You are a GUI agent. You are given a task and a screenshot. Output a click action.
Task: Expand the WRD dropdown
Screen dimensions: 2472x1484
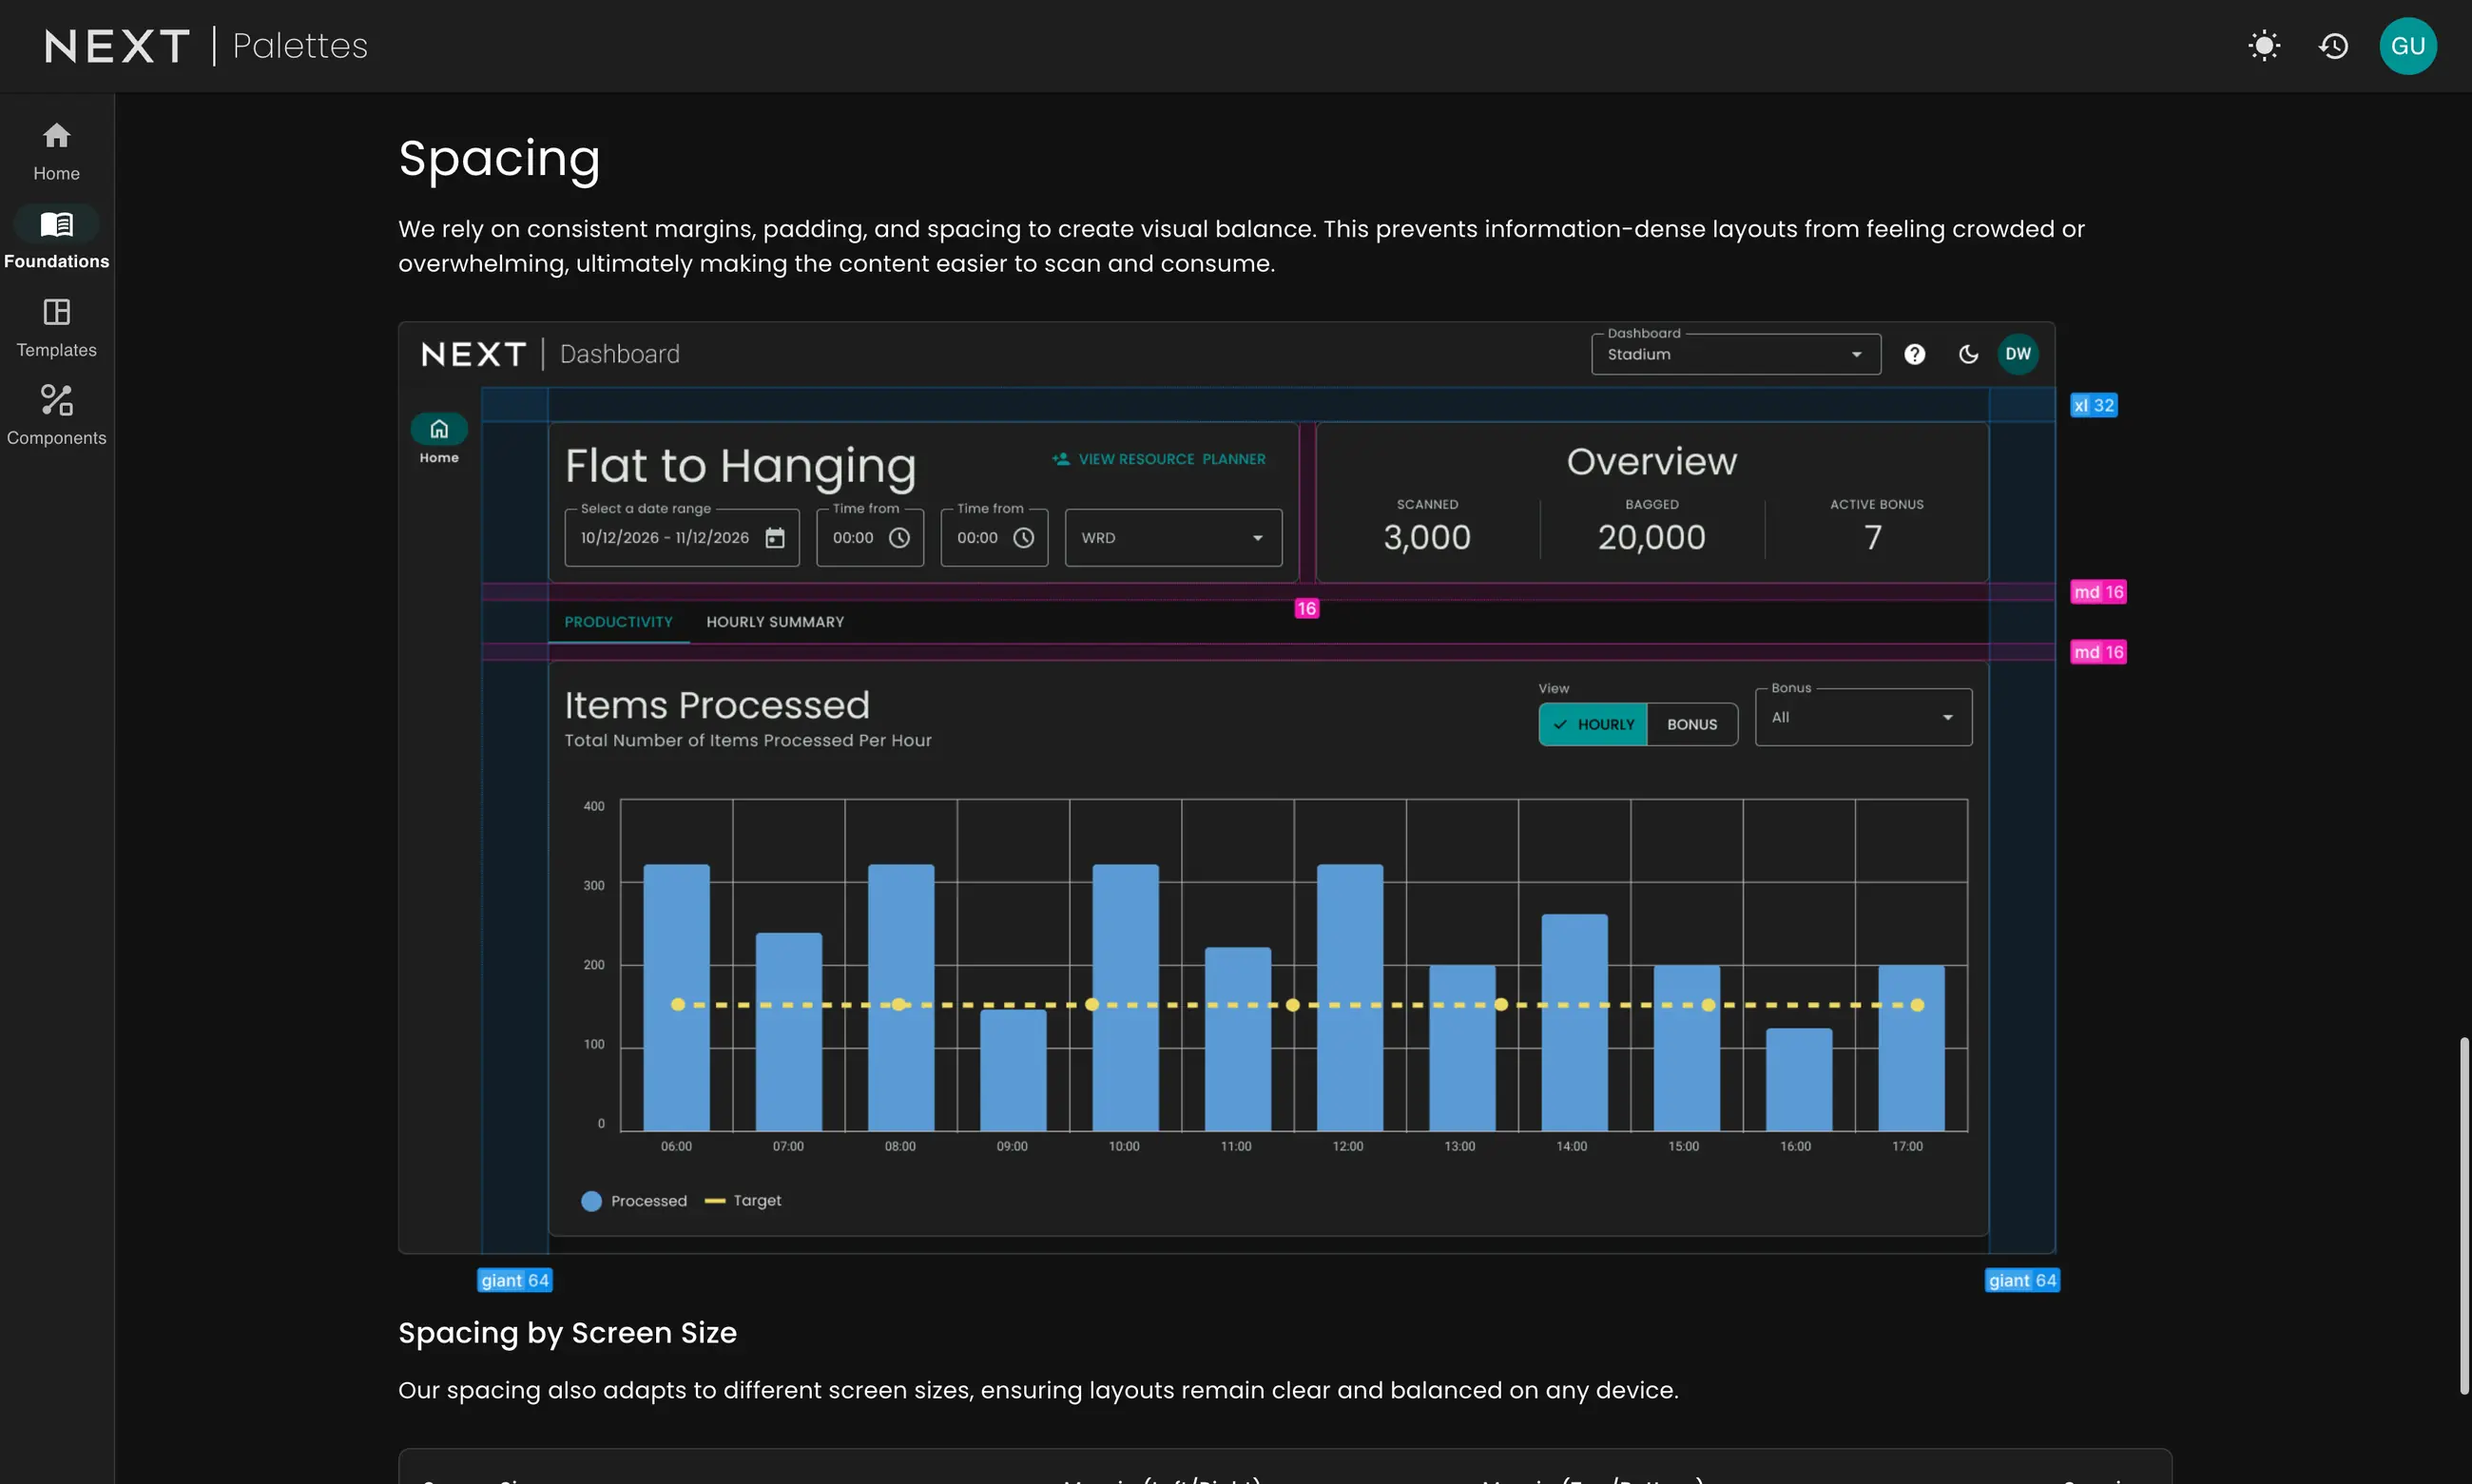click(1174, 538)
